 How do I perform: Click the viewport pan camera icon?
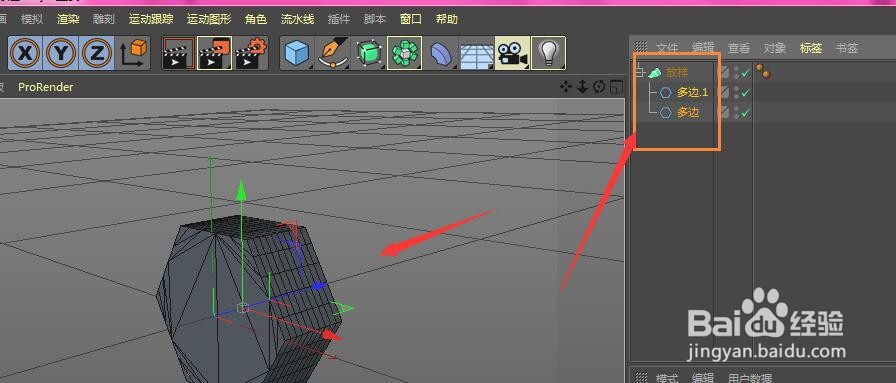tap(566, 87)
